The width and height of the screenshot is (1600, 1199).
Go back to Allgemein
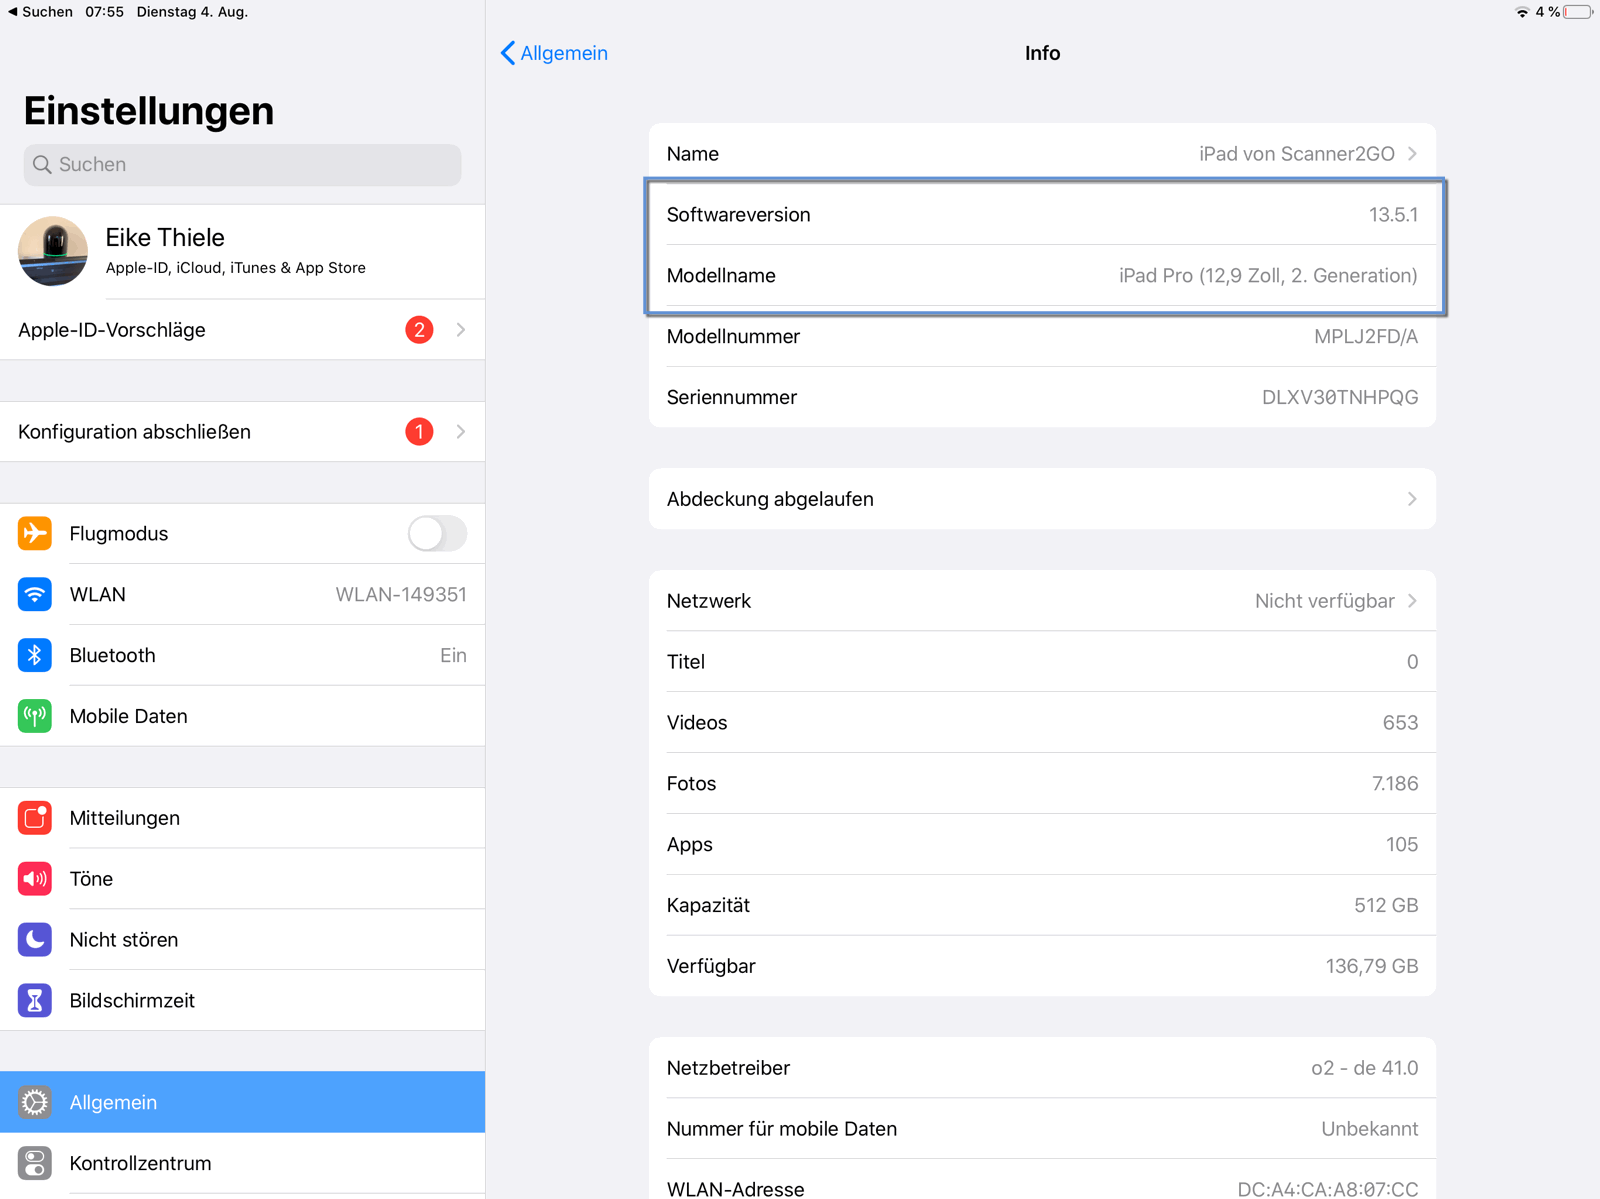[554, 53]
